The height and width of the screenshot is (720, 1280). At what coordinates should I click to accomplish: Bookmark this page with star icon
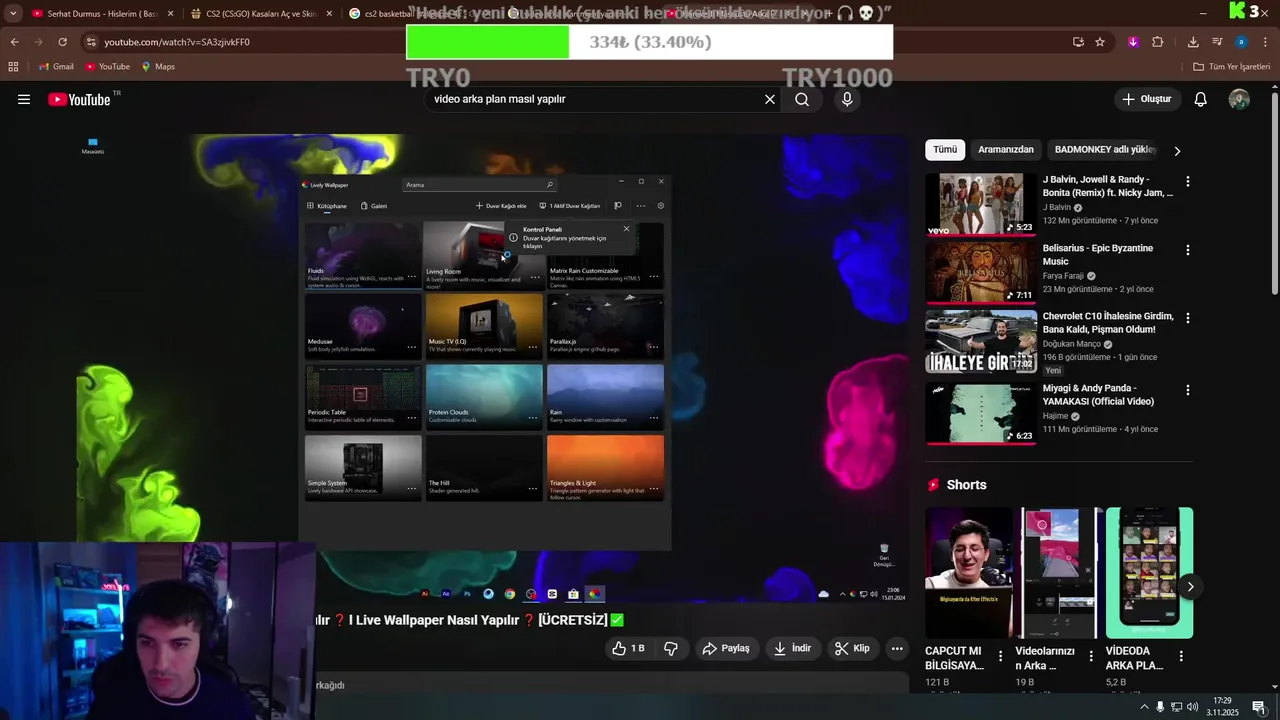pos(1100,42)
